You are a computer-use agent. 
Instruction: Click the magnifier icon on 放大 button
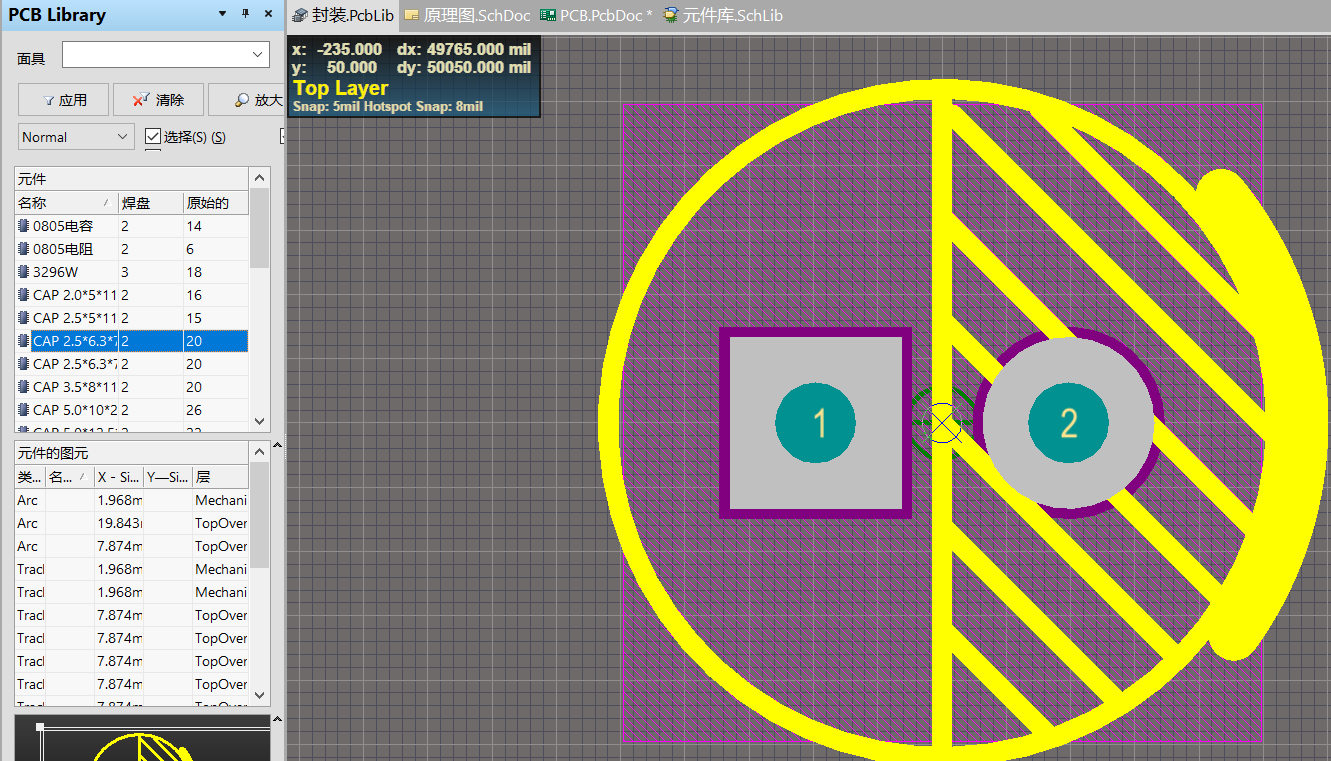[x=242, y=100]
